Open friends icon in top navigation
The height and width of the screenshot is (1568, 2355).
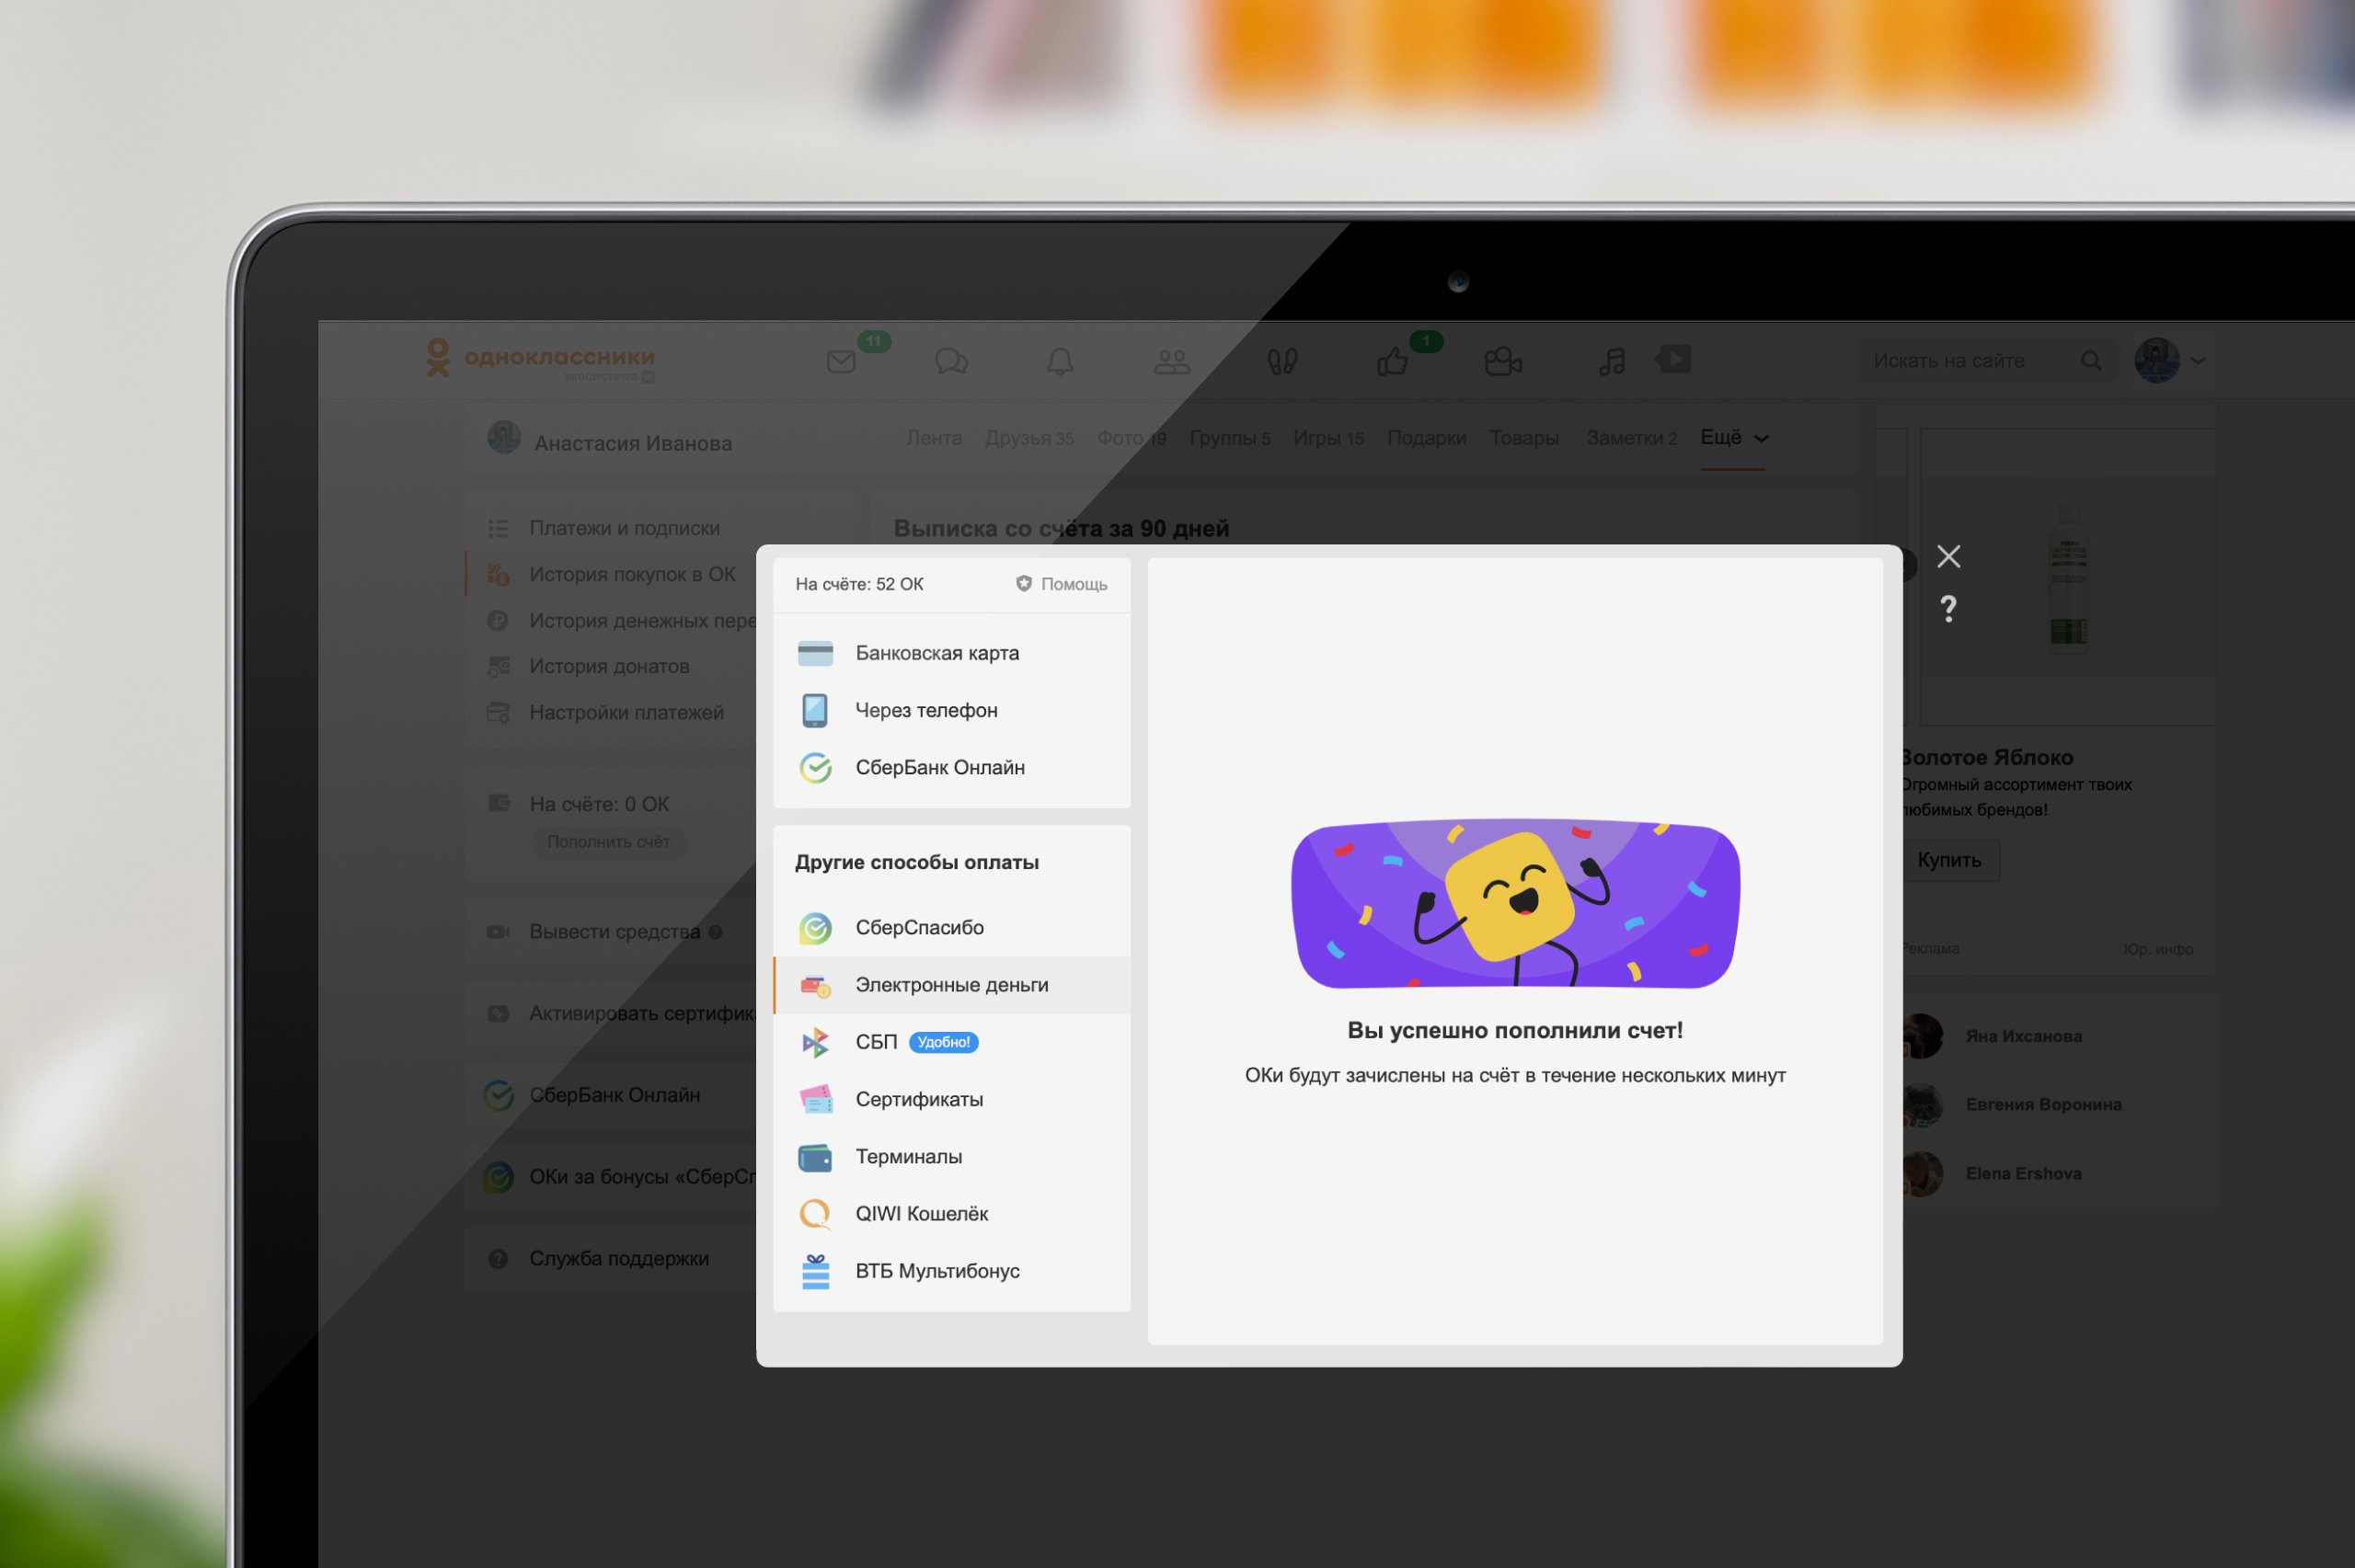1171,361
